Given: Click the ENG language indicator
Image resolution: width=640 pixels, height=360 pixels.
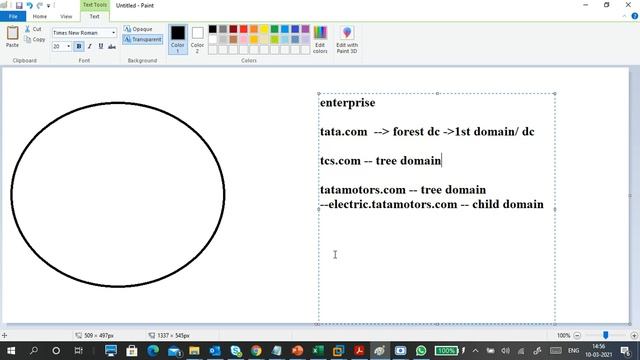Looking at the screenshot, I should tap(573, 351).
